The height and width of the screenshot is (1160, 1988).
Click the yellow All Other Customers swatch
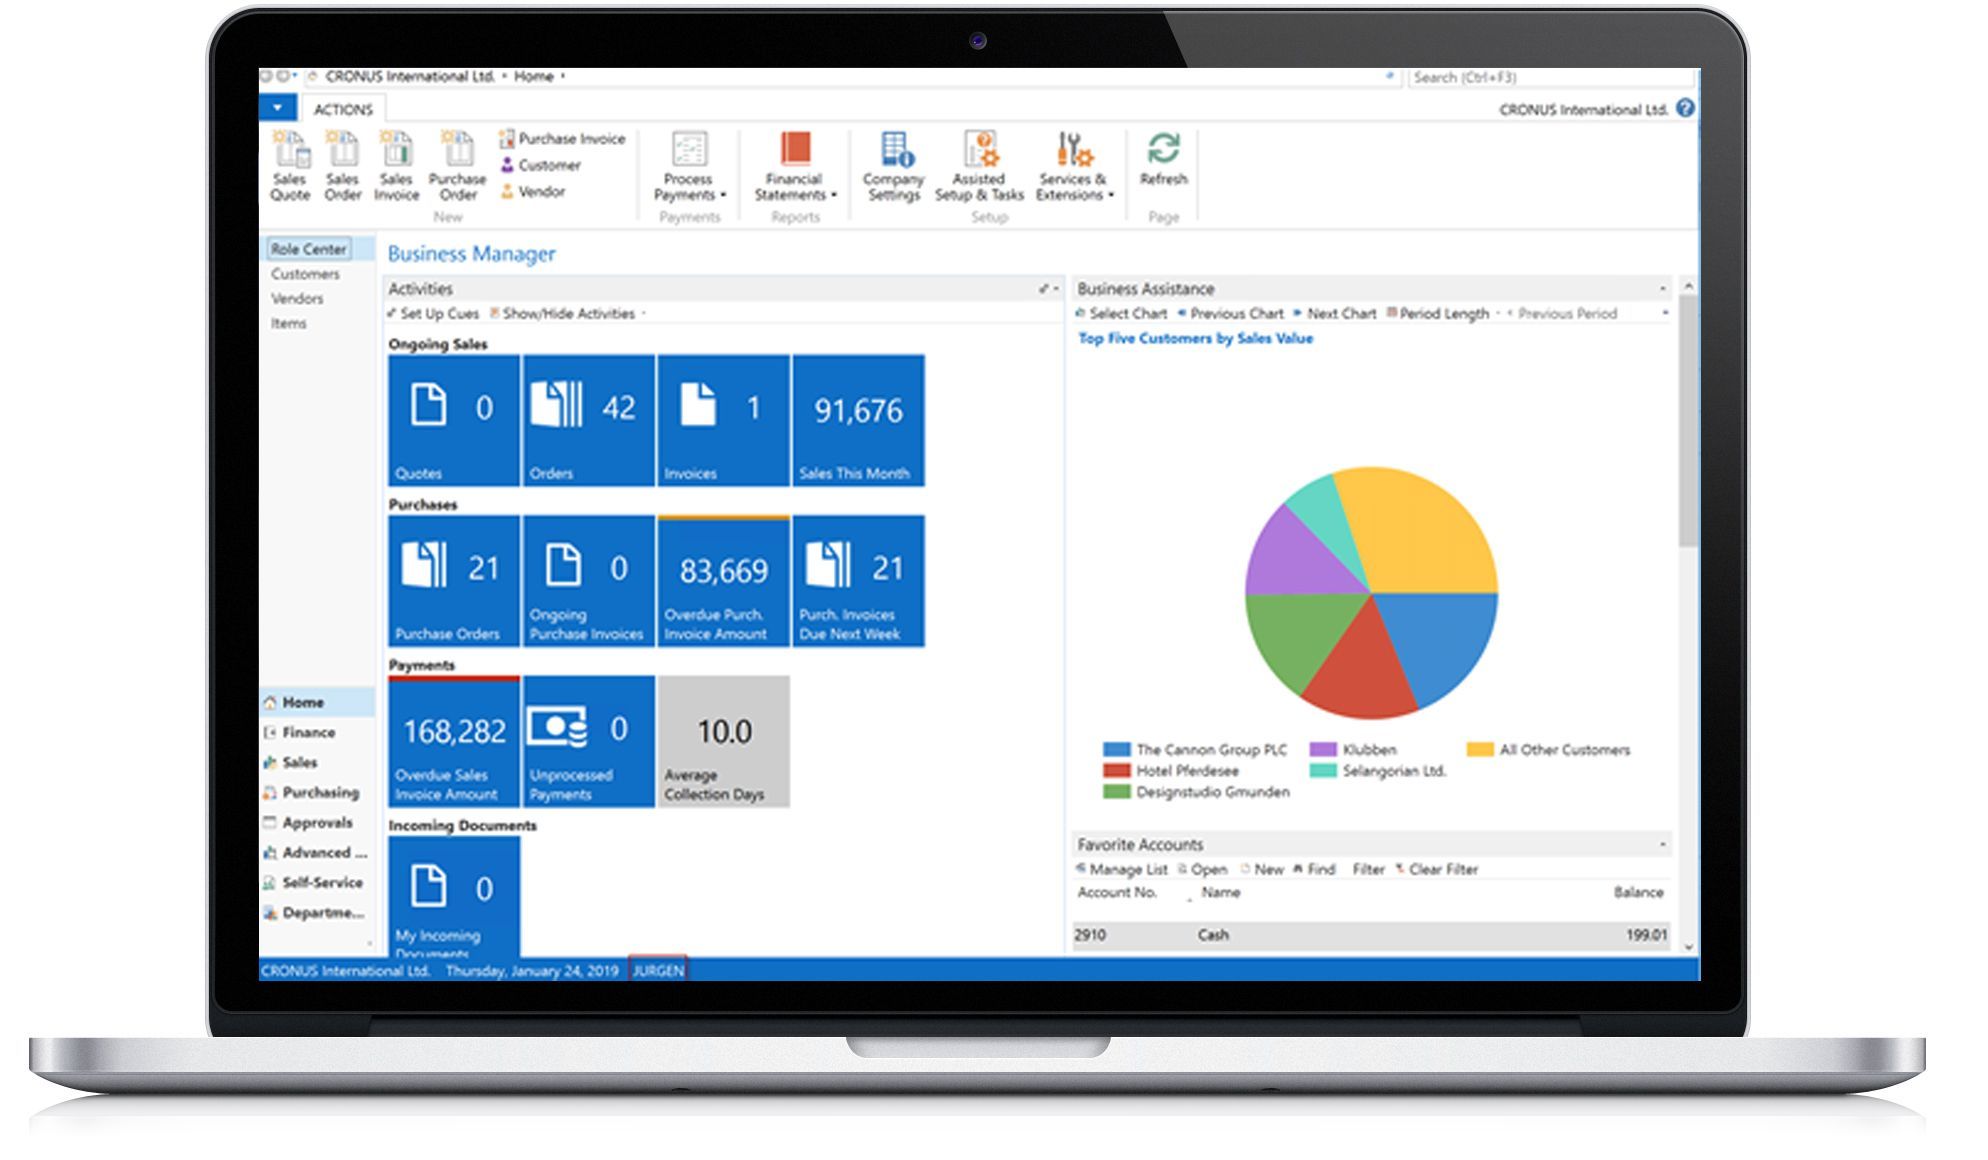(1479, 749)
